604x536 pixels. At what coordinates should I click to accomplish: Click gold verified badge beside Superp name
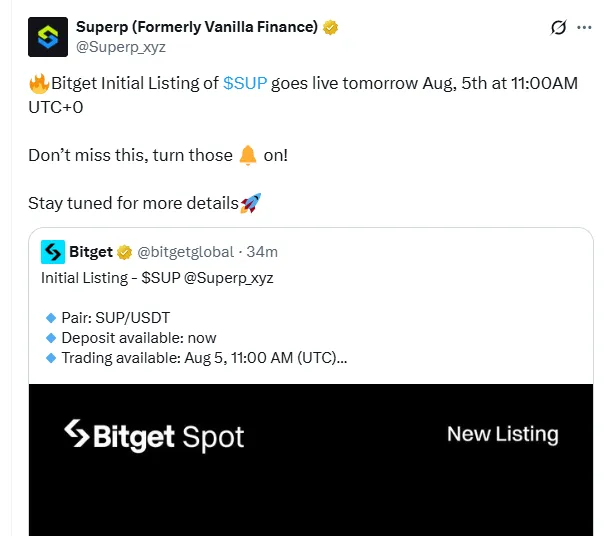coord(330,27)
